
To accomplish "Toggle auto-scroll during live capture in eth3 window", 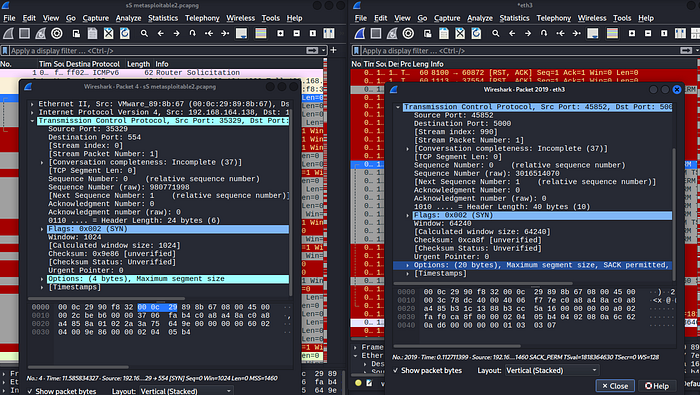I will coord(593,33).
